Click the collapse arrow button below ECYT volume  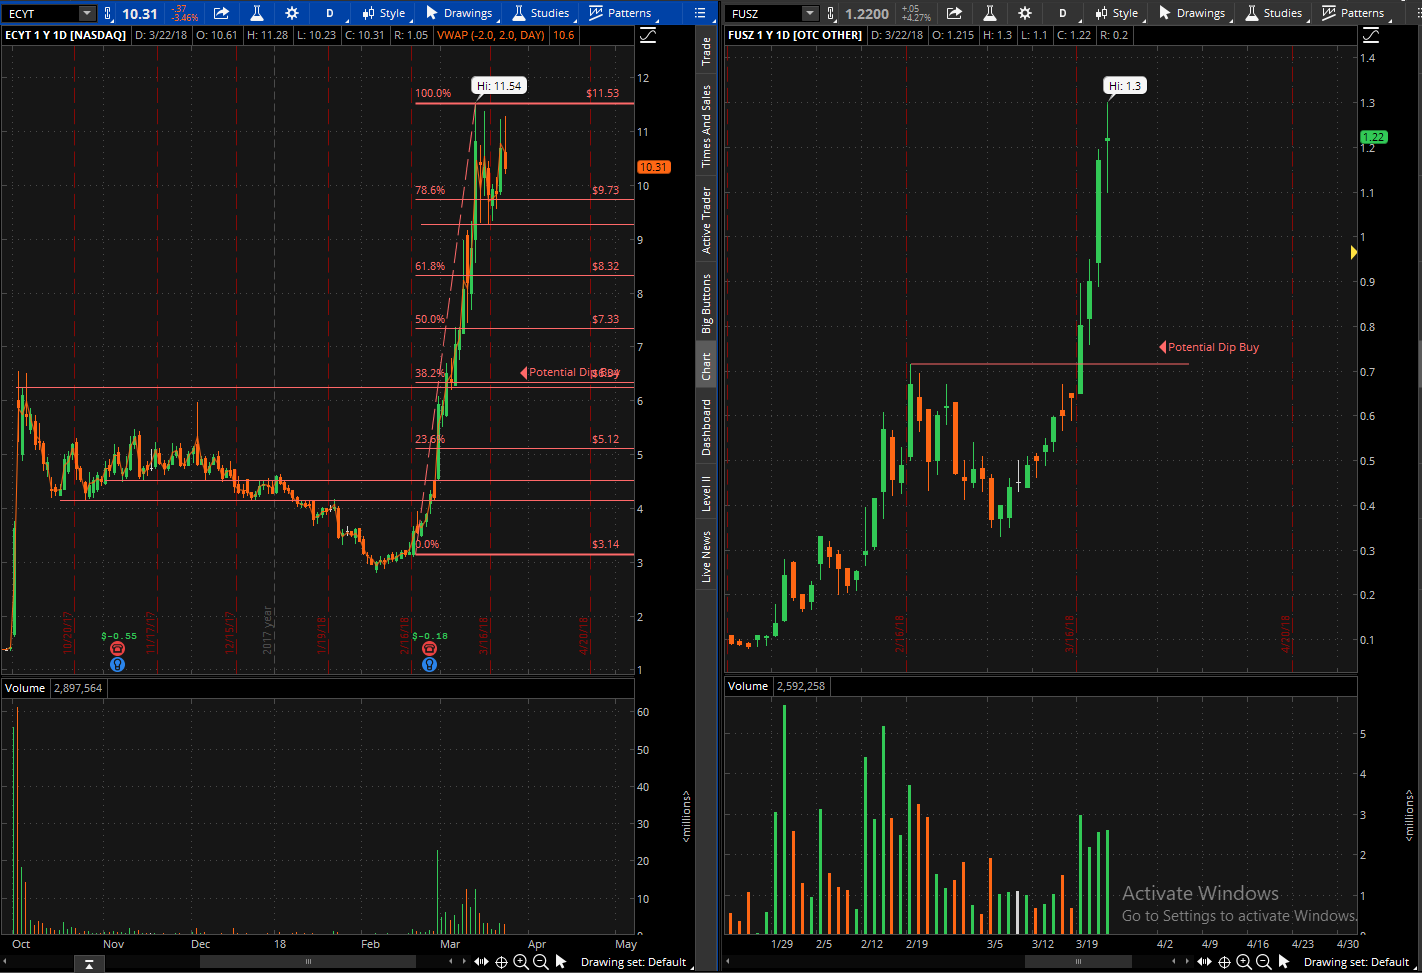pos(89,964)
